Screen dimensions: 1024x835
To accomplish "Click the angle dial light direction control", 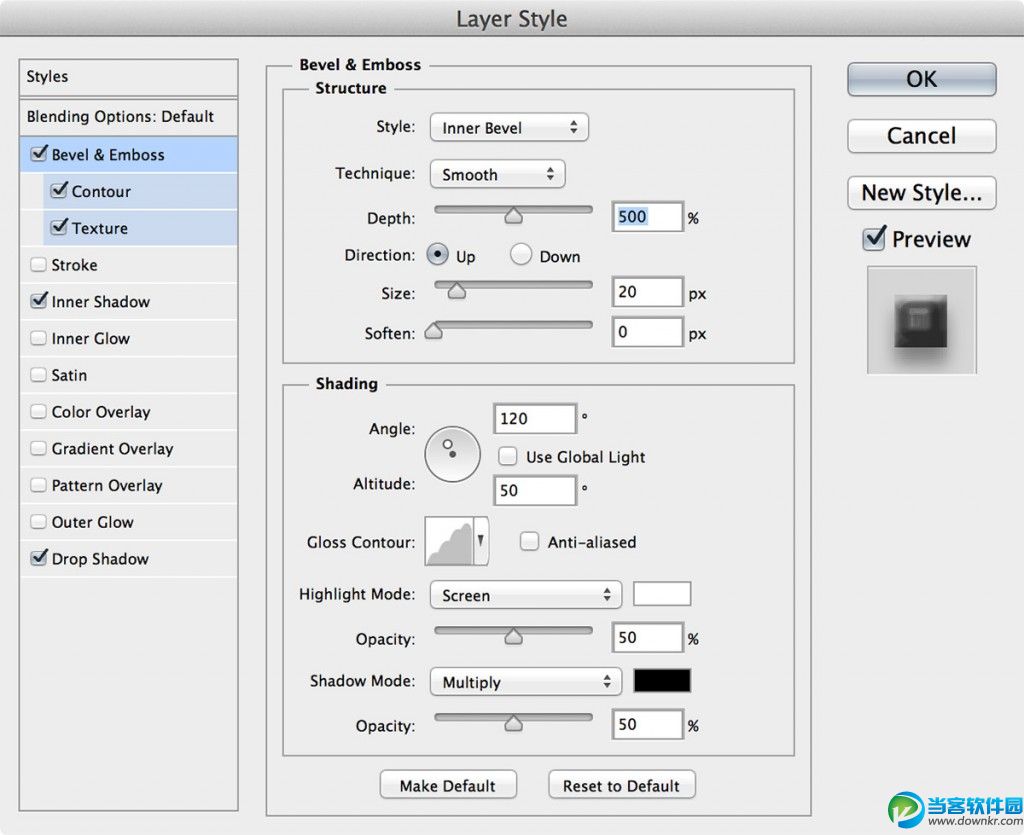I will (453, 454).
